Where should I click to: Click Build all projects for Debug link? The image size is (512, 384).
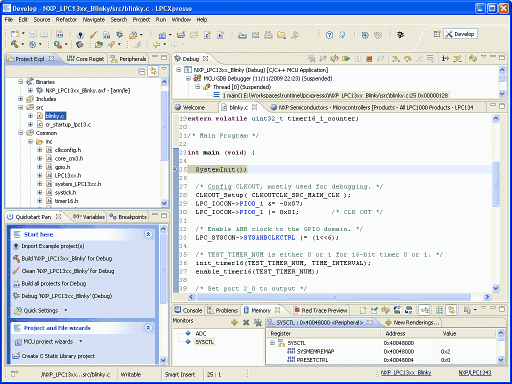click(x=54, y=284)
